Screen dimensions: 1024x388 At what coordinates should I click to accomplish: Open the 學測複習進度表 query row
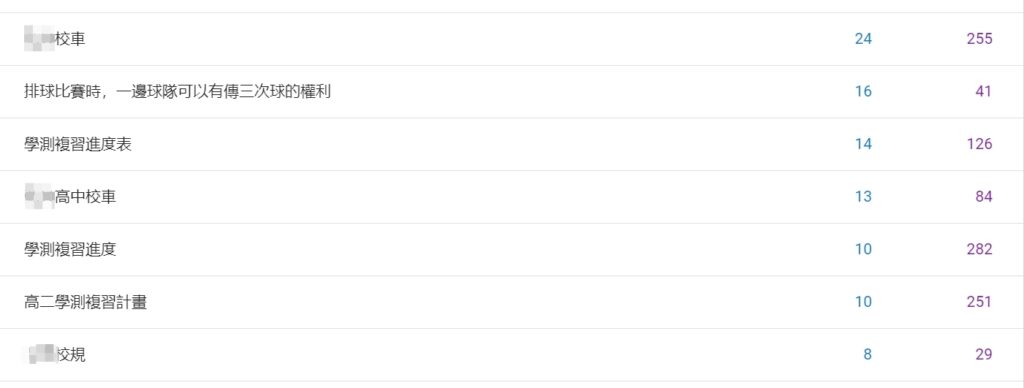click(x=511, y=144)
